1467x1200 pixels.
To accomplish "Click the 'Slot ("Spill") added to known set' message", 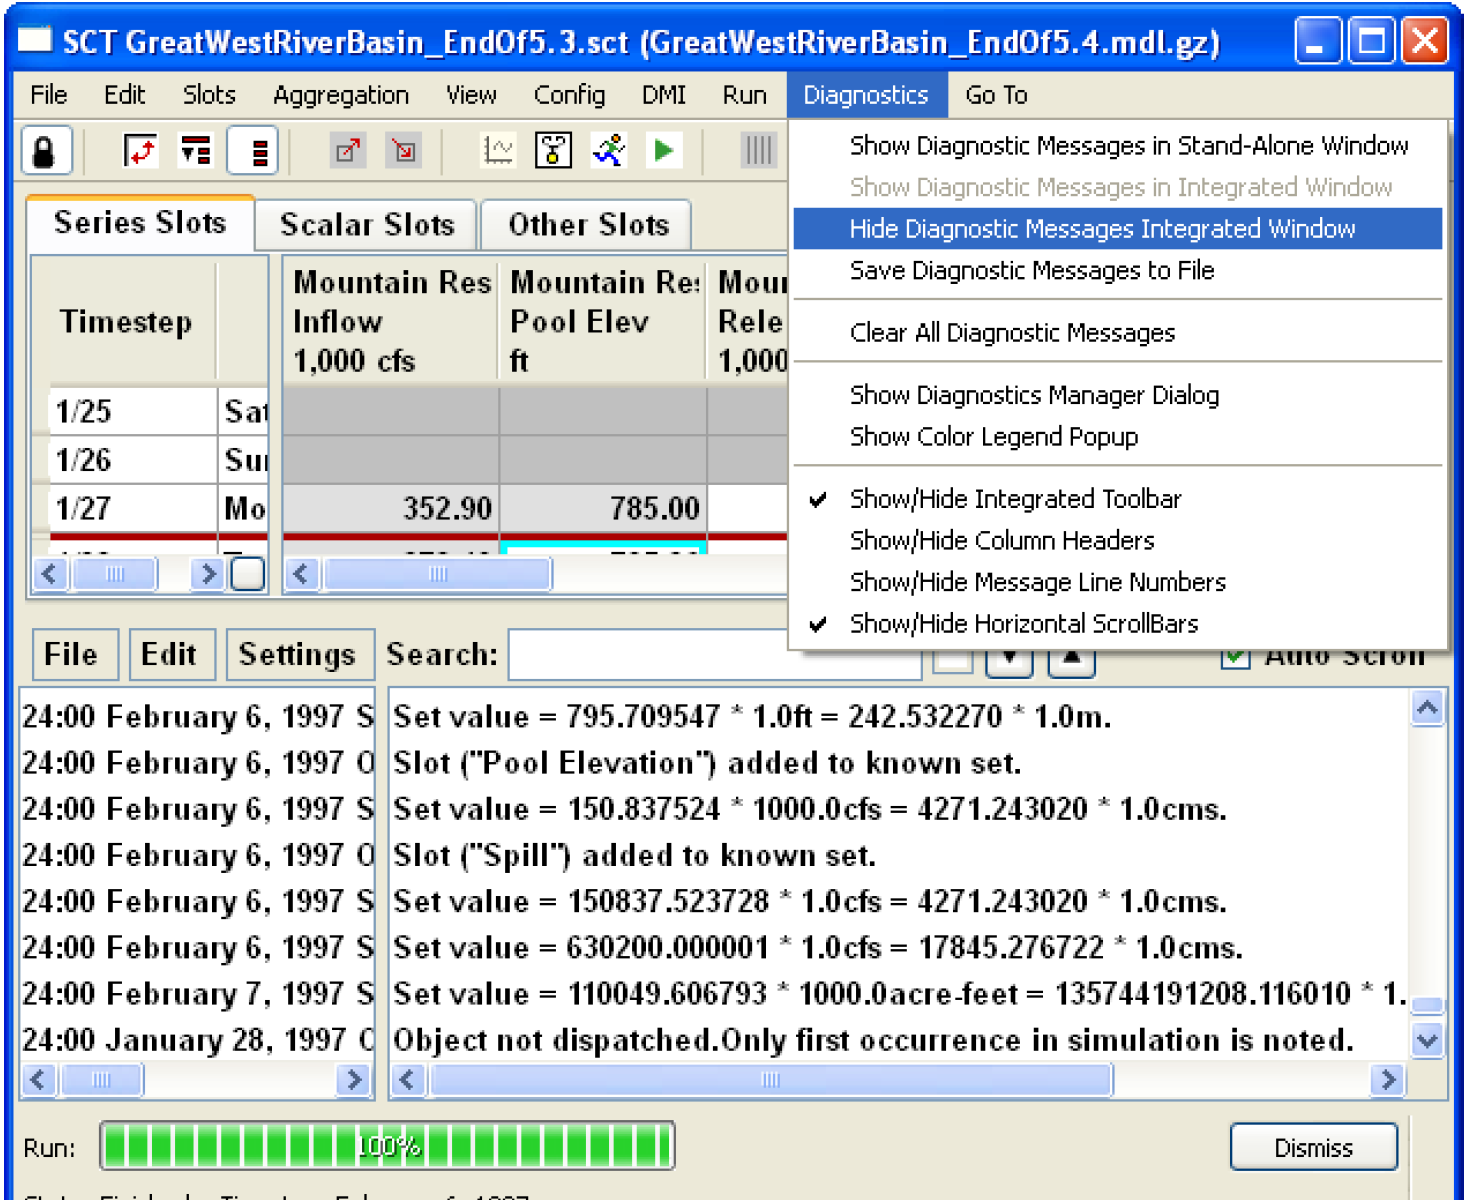I will pos(635,856).
